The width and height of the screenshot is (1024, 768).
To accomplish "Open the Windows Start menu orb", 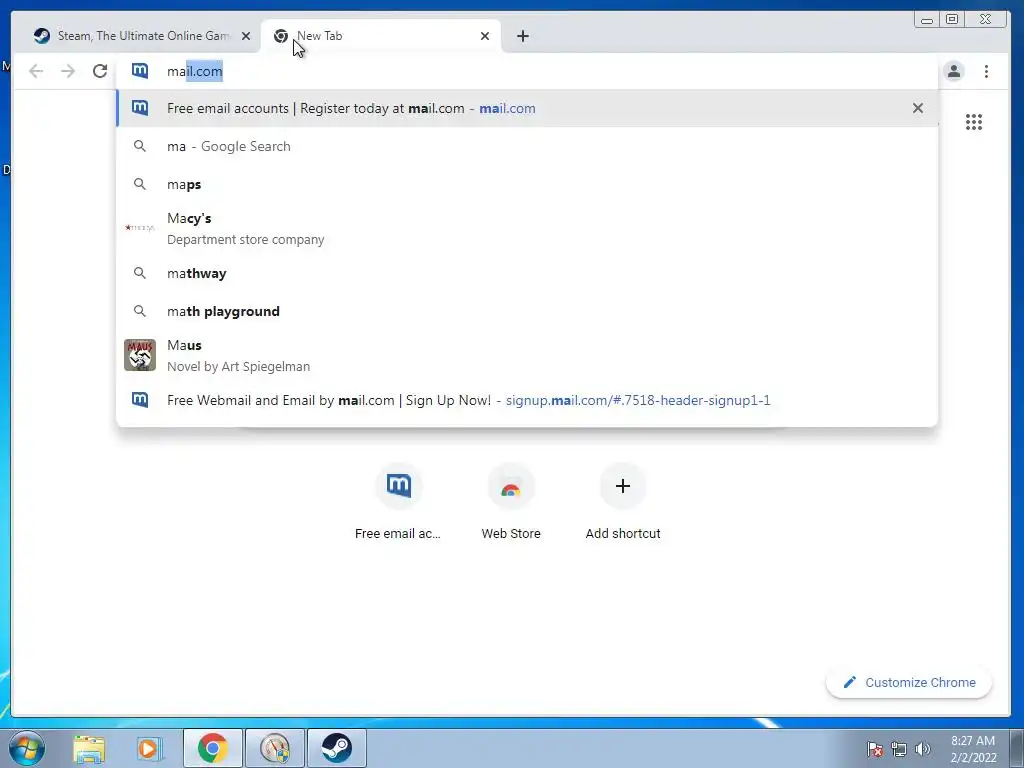I will [x=27, y=748].
